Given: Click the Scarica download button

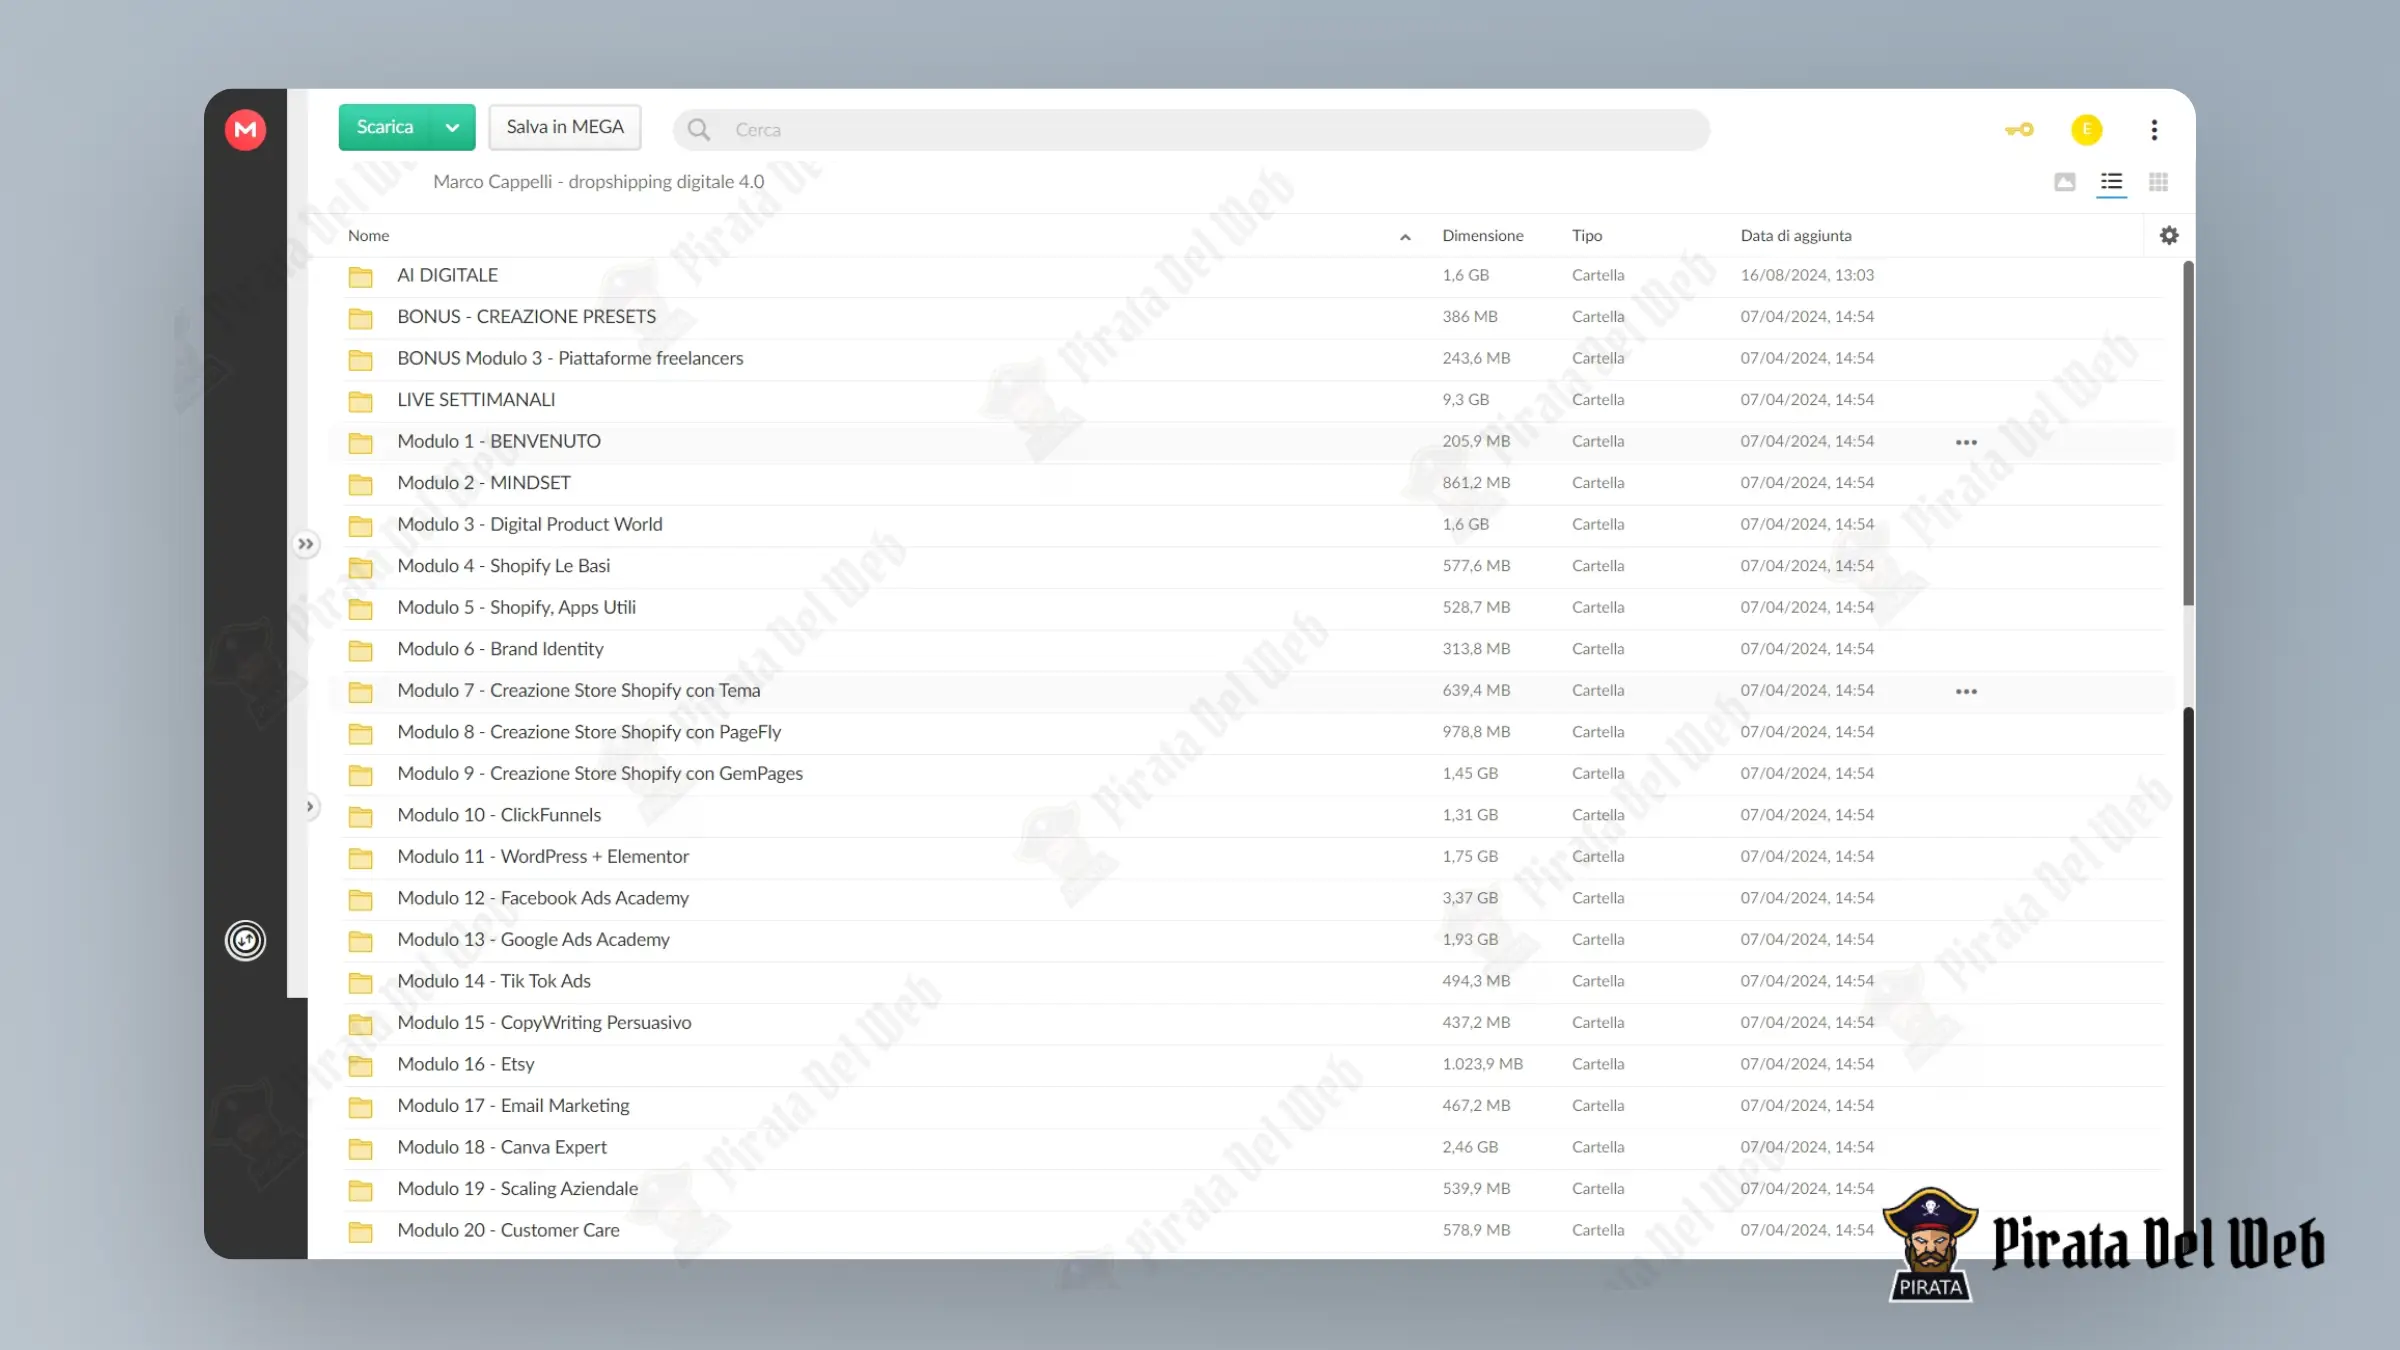Looking at the screenshot, I should click(385, 128).
